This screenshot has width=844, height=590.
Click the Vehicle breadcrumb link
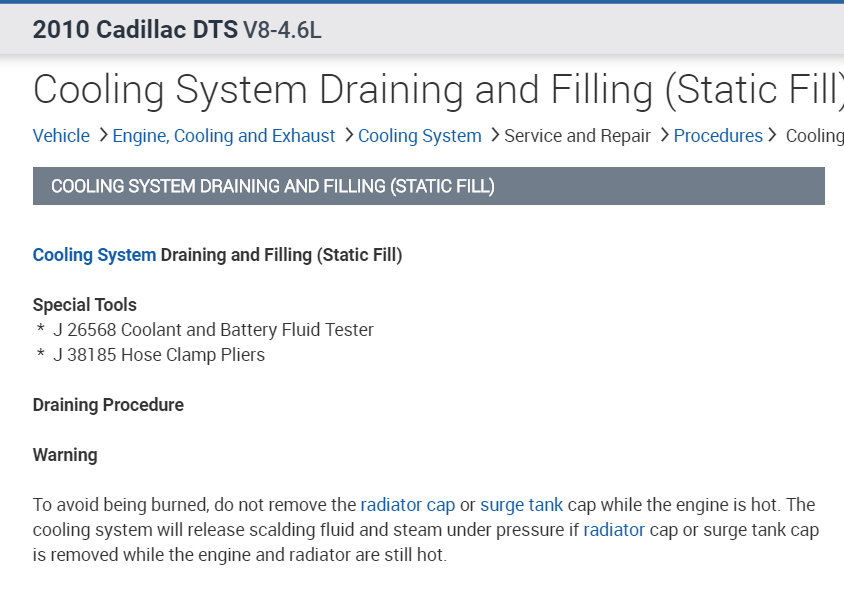[x=61, y=136]
